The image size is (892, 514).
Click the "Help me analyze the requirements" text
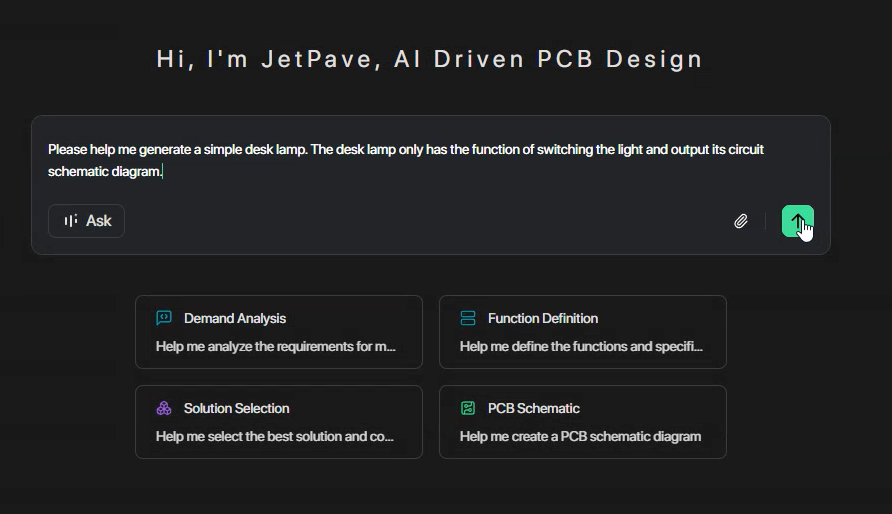click(275, 347)
